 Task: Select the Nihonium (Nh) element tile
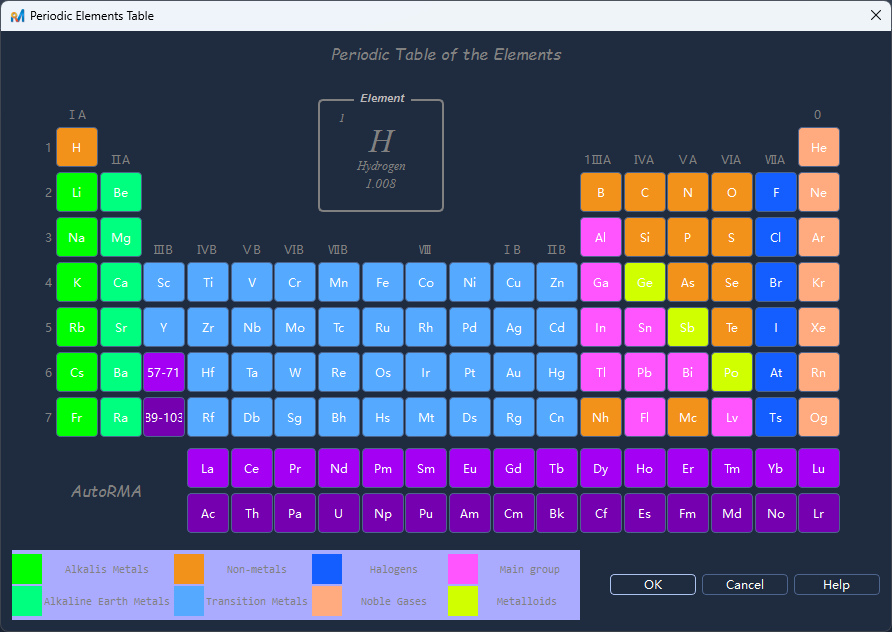[x=601, y=417]
